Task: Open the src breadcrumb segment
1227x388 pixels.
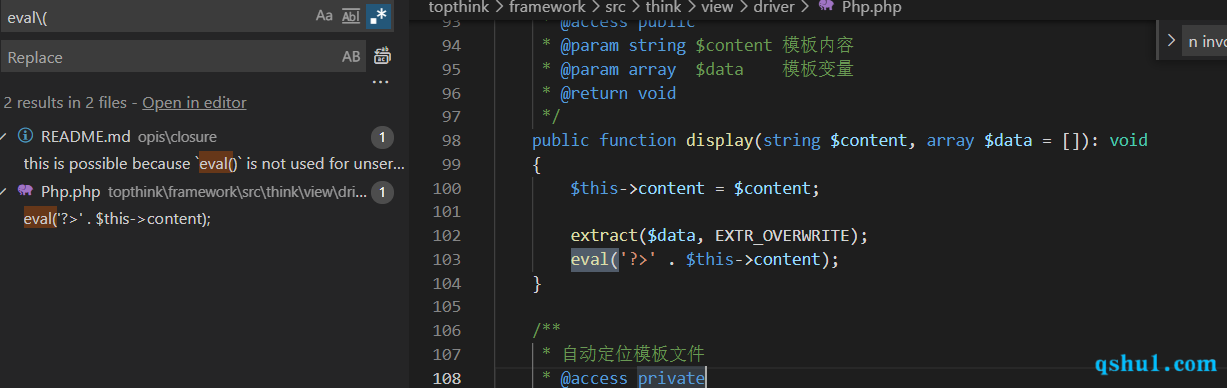Action: (x=615, y=7)
